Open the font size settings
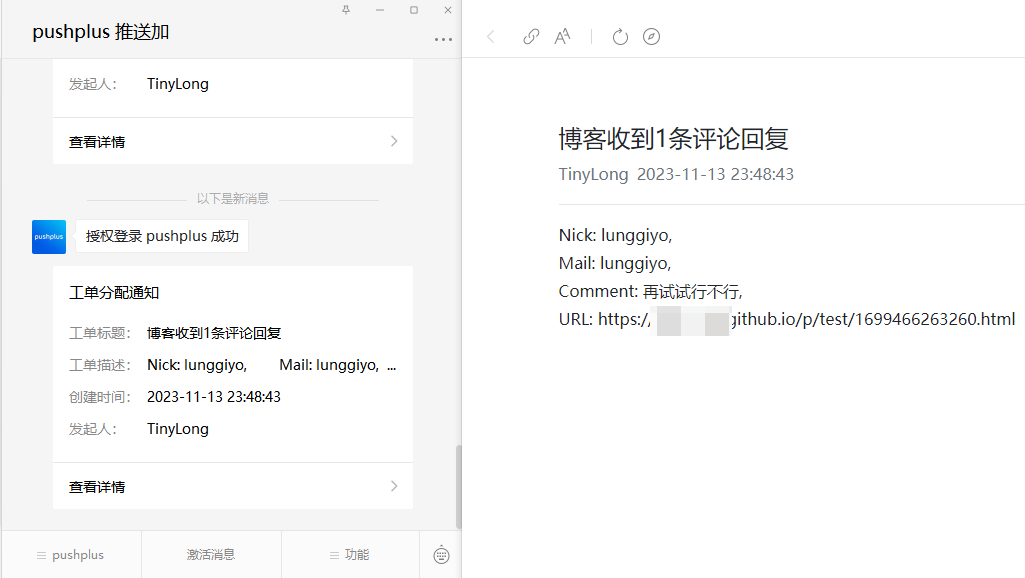Image resolution: width=1025 pixels, height=578 pixels. (x=562, y=36)
